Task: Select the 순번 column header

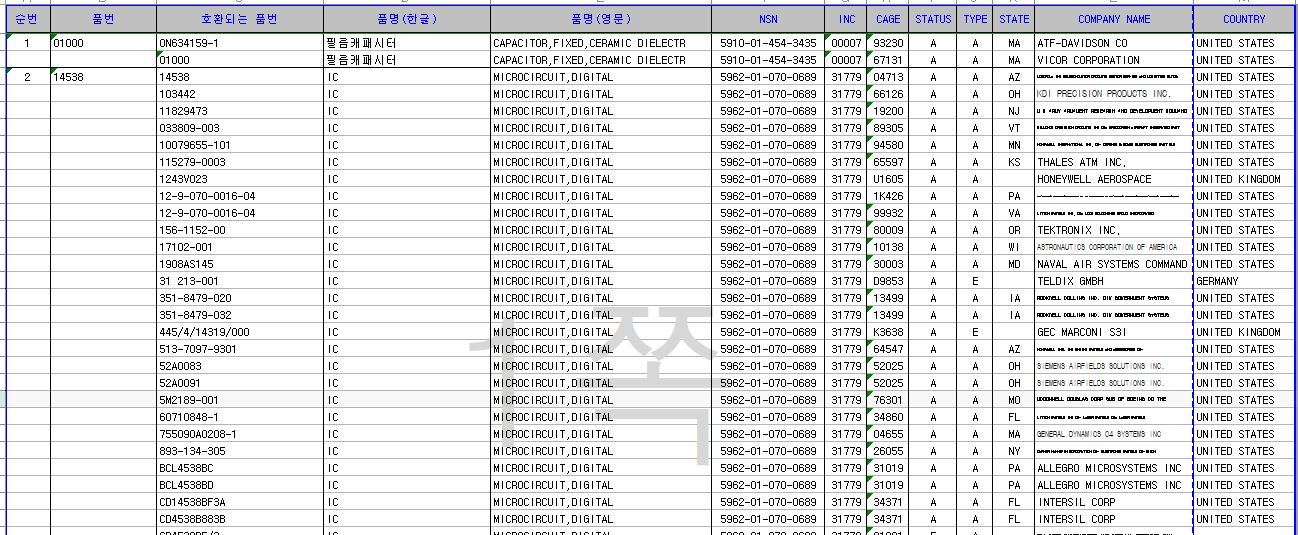Action: coord(27,19)
